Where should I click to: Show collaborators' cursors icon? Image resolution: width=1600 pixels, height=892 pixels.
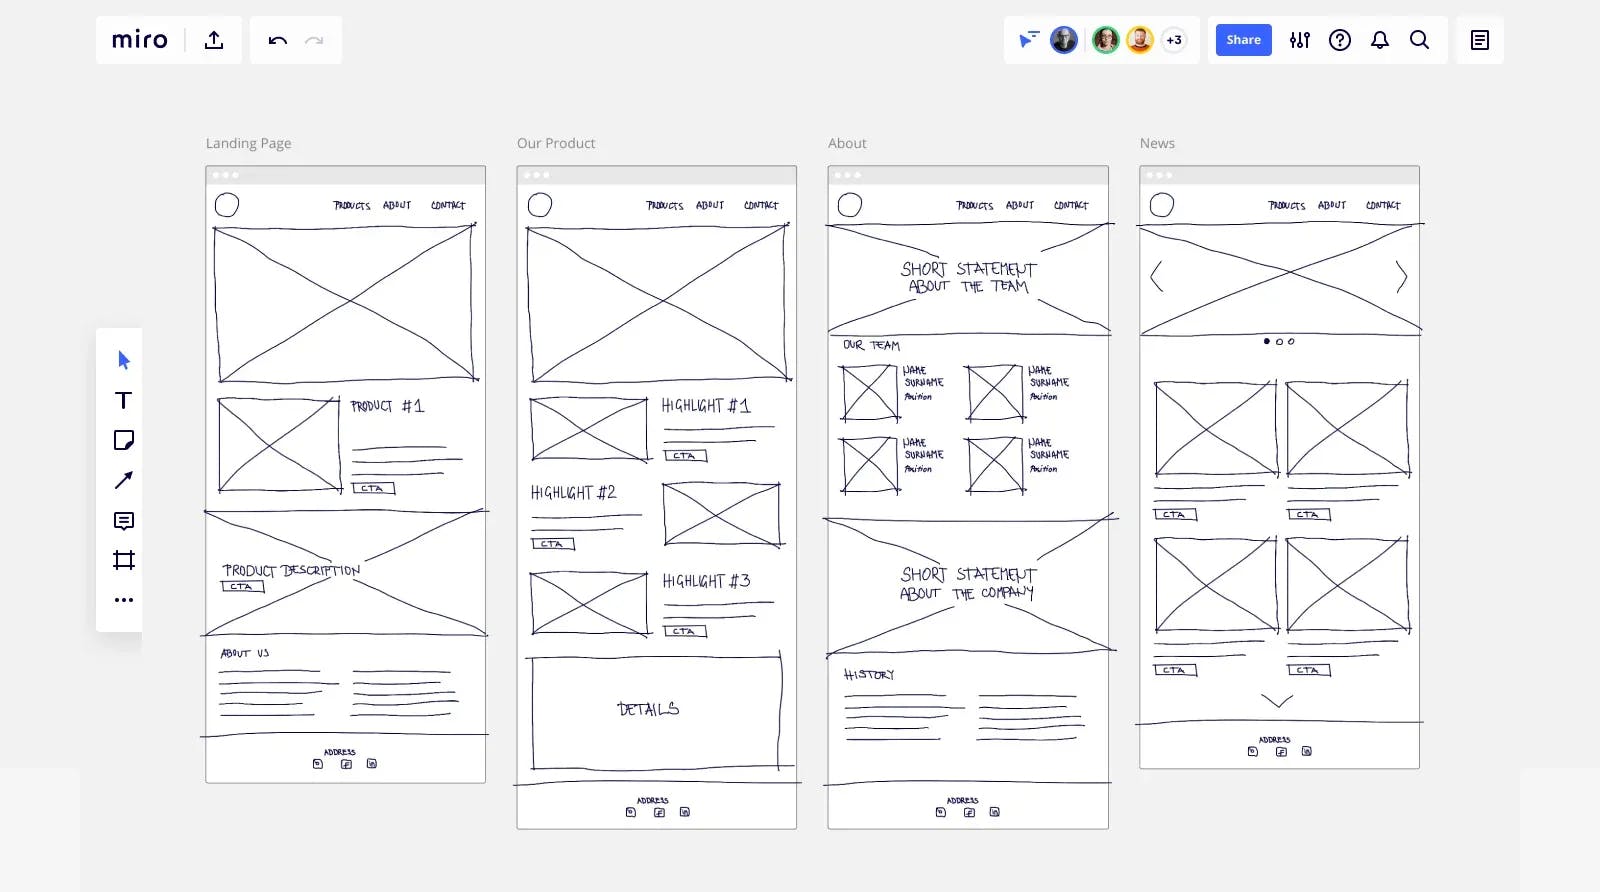pos(1028,40)
